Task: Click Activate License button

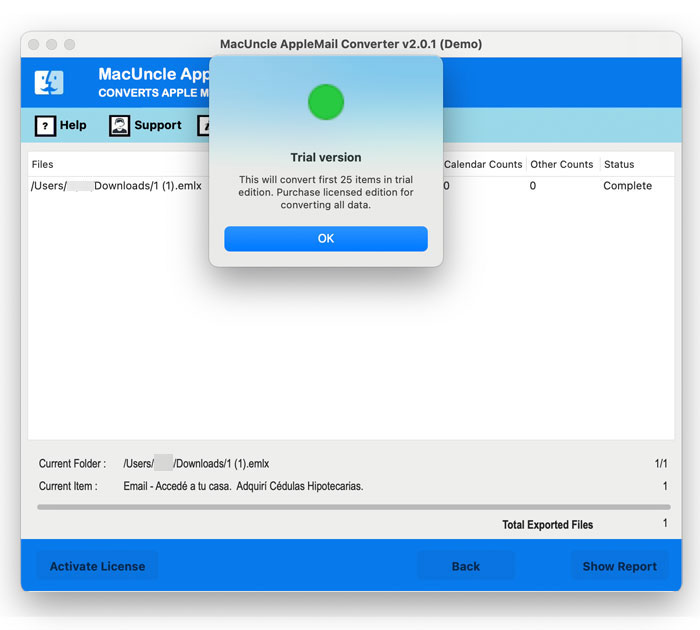Action: pos(97,566)
